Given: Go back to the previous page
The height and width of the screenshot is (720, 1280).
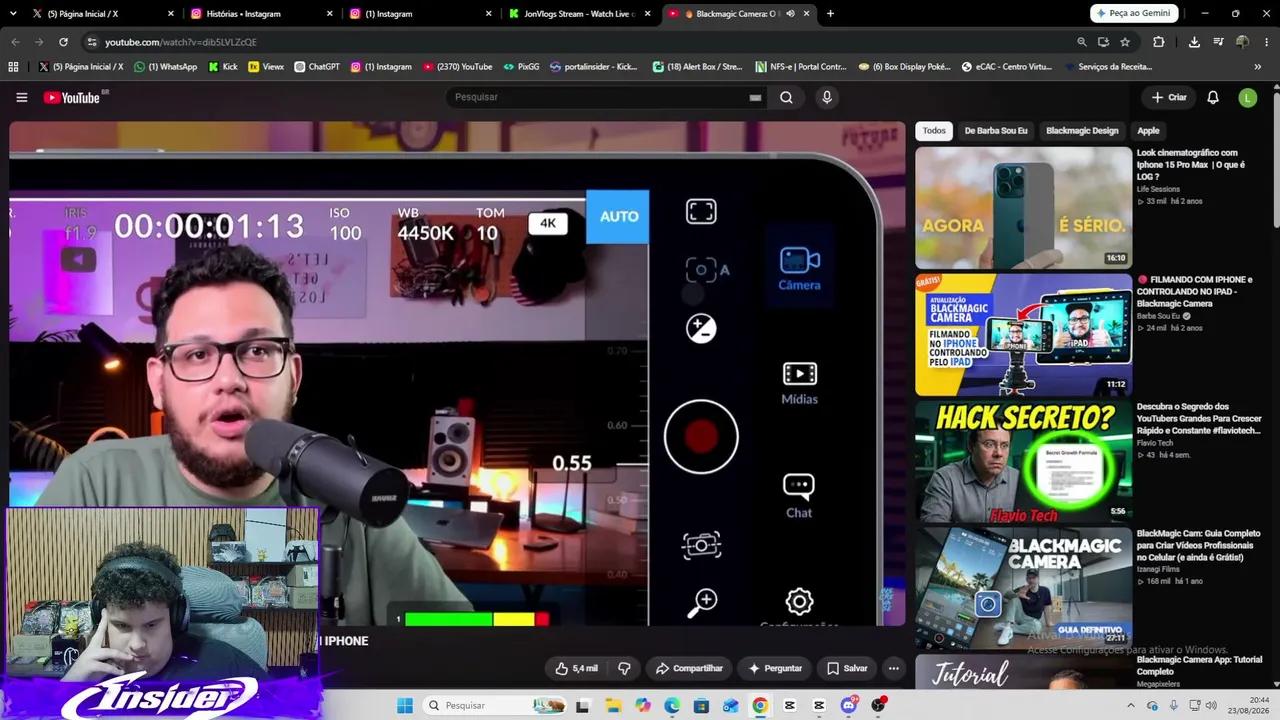Looking at the screenshot, I should [x=15, y=42].
